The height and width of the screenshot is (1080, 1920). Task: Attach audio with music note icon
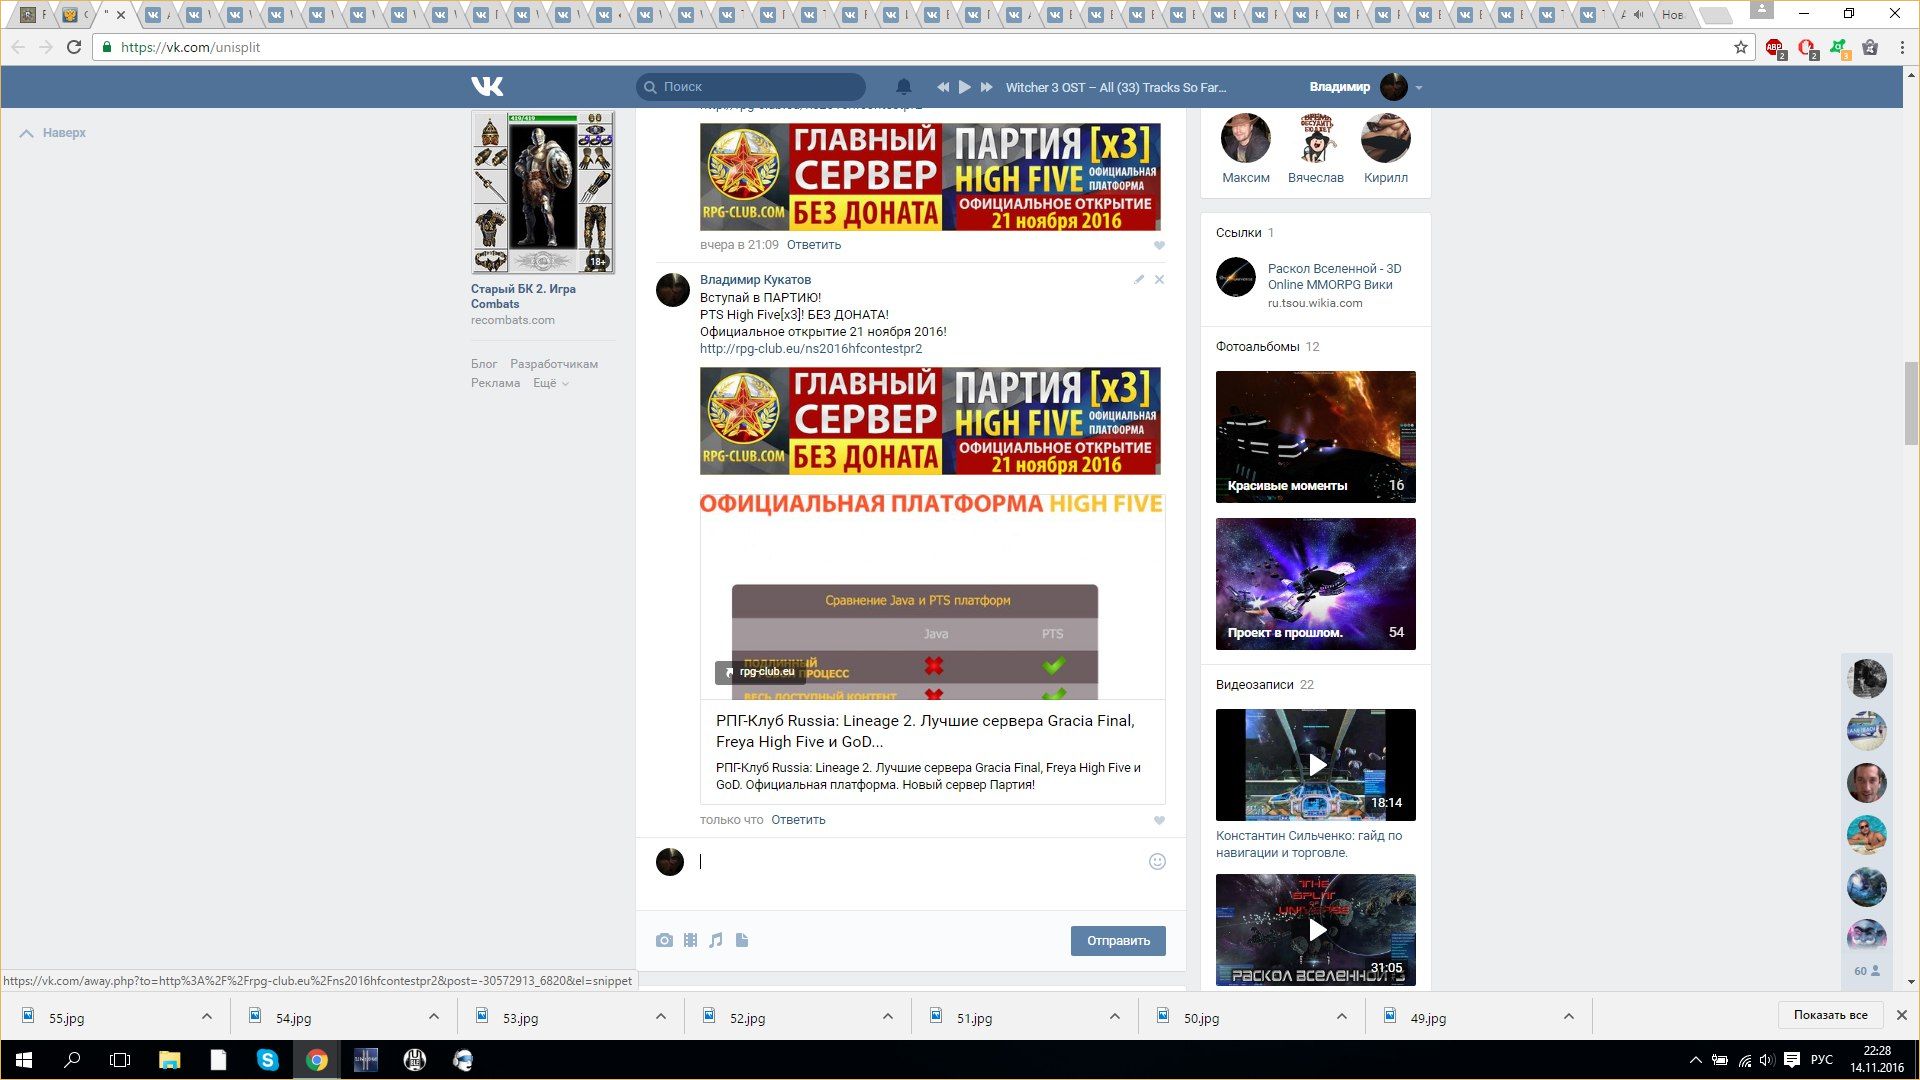(x=716, y=940)
